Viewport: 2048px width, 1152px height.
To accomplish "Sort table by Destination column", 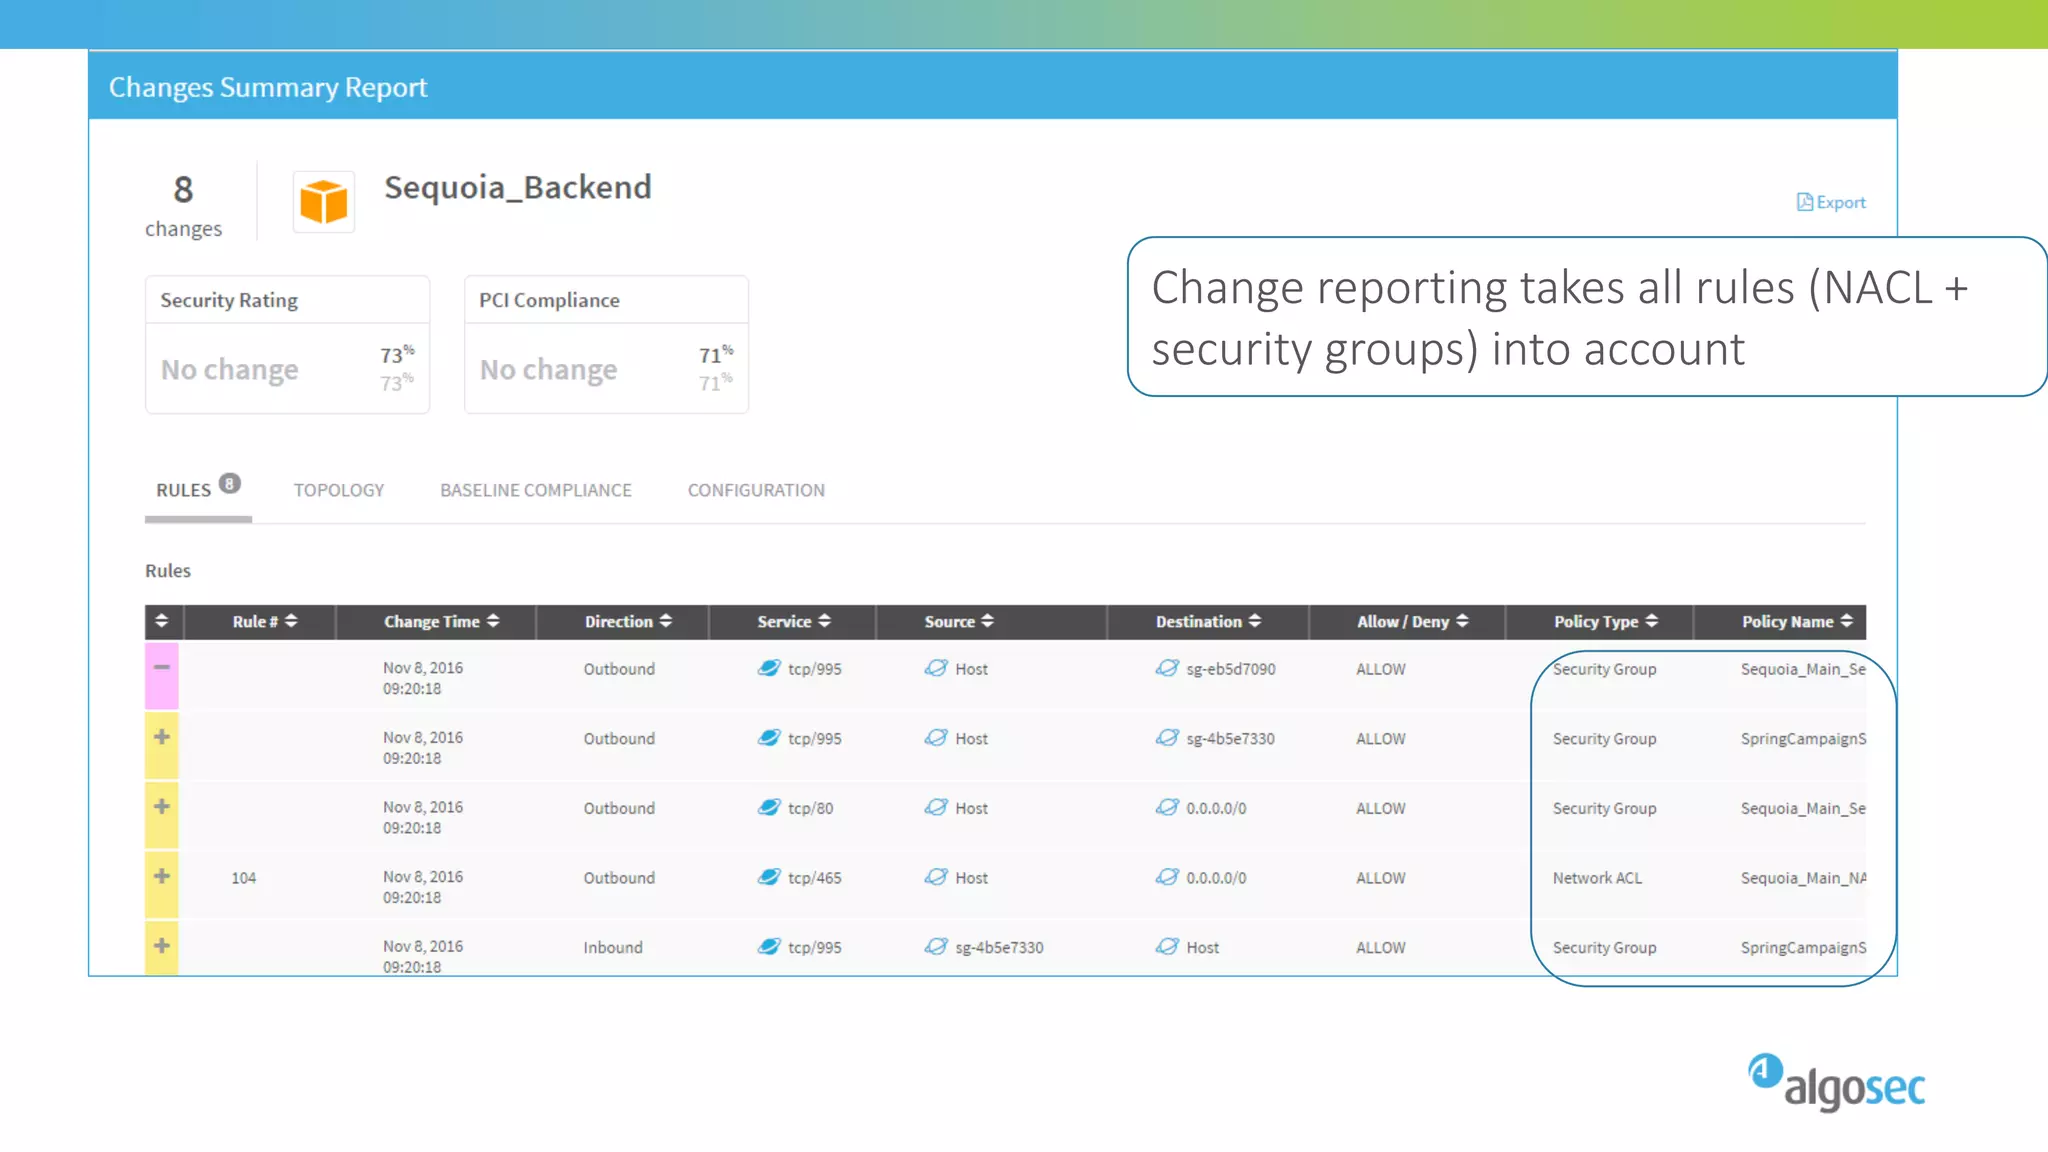I will [1208, 621].
